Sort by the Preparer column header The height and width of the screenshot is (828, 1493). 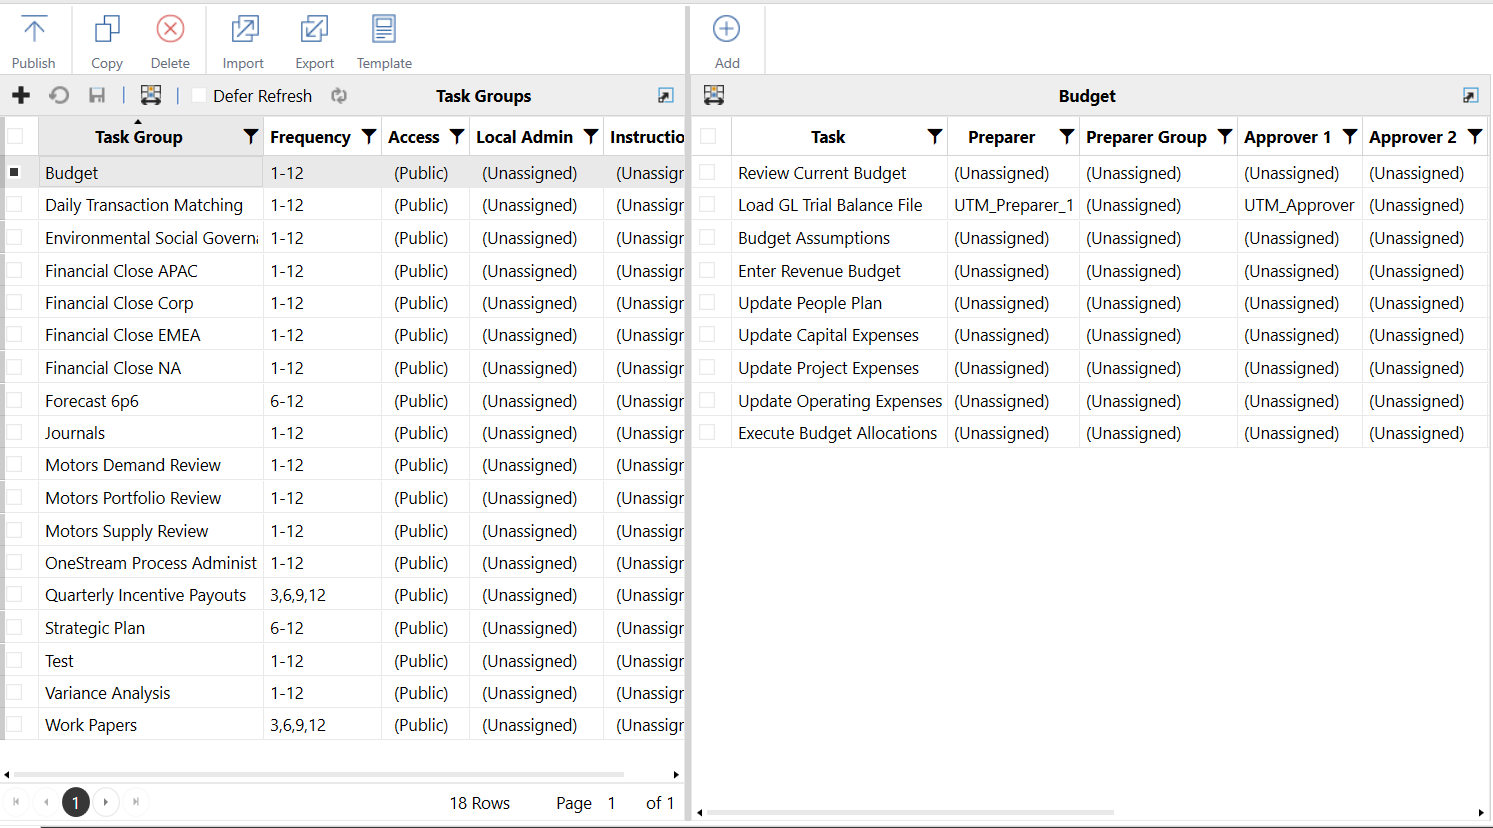1001,137
